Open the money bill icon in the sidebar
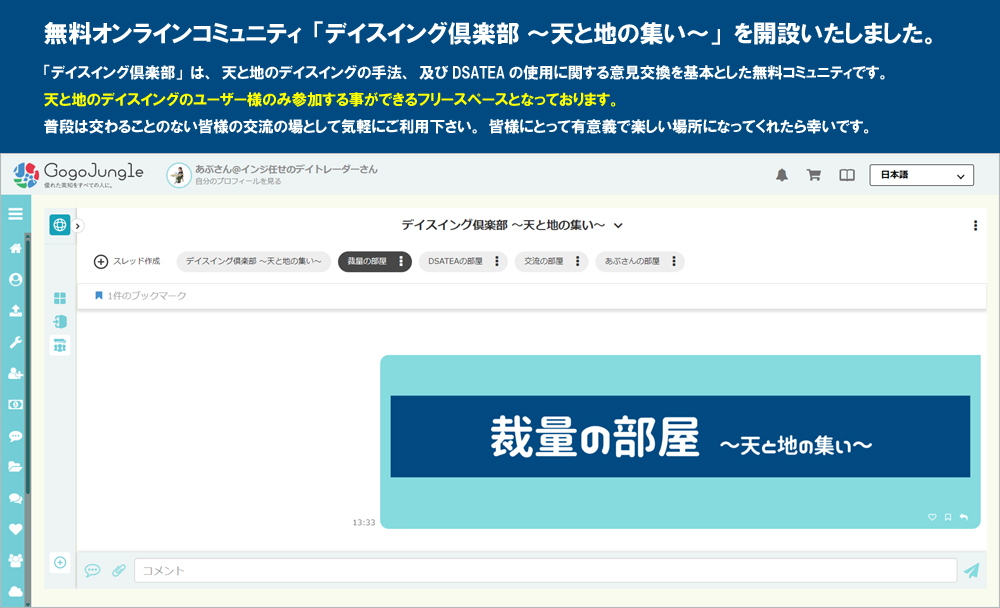 [x=15, y=404]
